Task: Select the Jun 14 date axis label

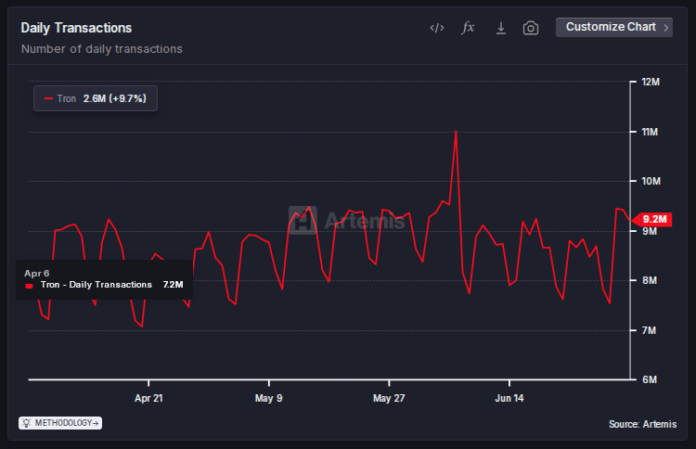Action: click(509, 398)
